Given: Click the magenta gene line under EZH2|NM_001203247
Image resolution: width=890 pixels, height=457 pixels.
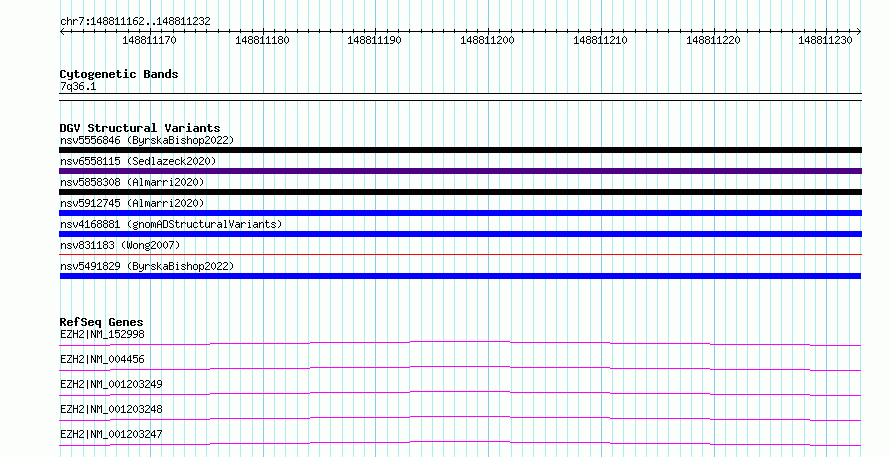Looking at the screenshot, I should click(460, 442).
